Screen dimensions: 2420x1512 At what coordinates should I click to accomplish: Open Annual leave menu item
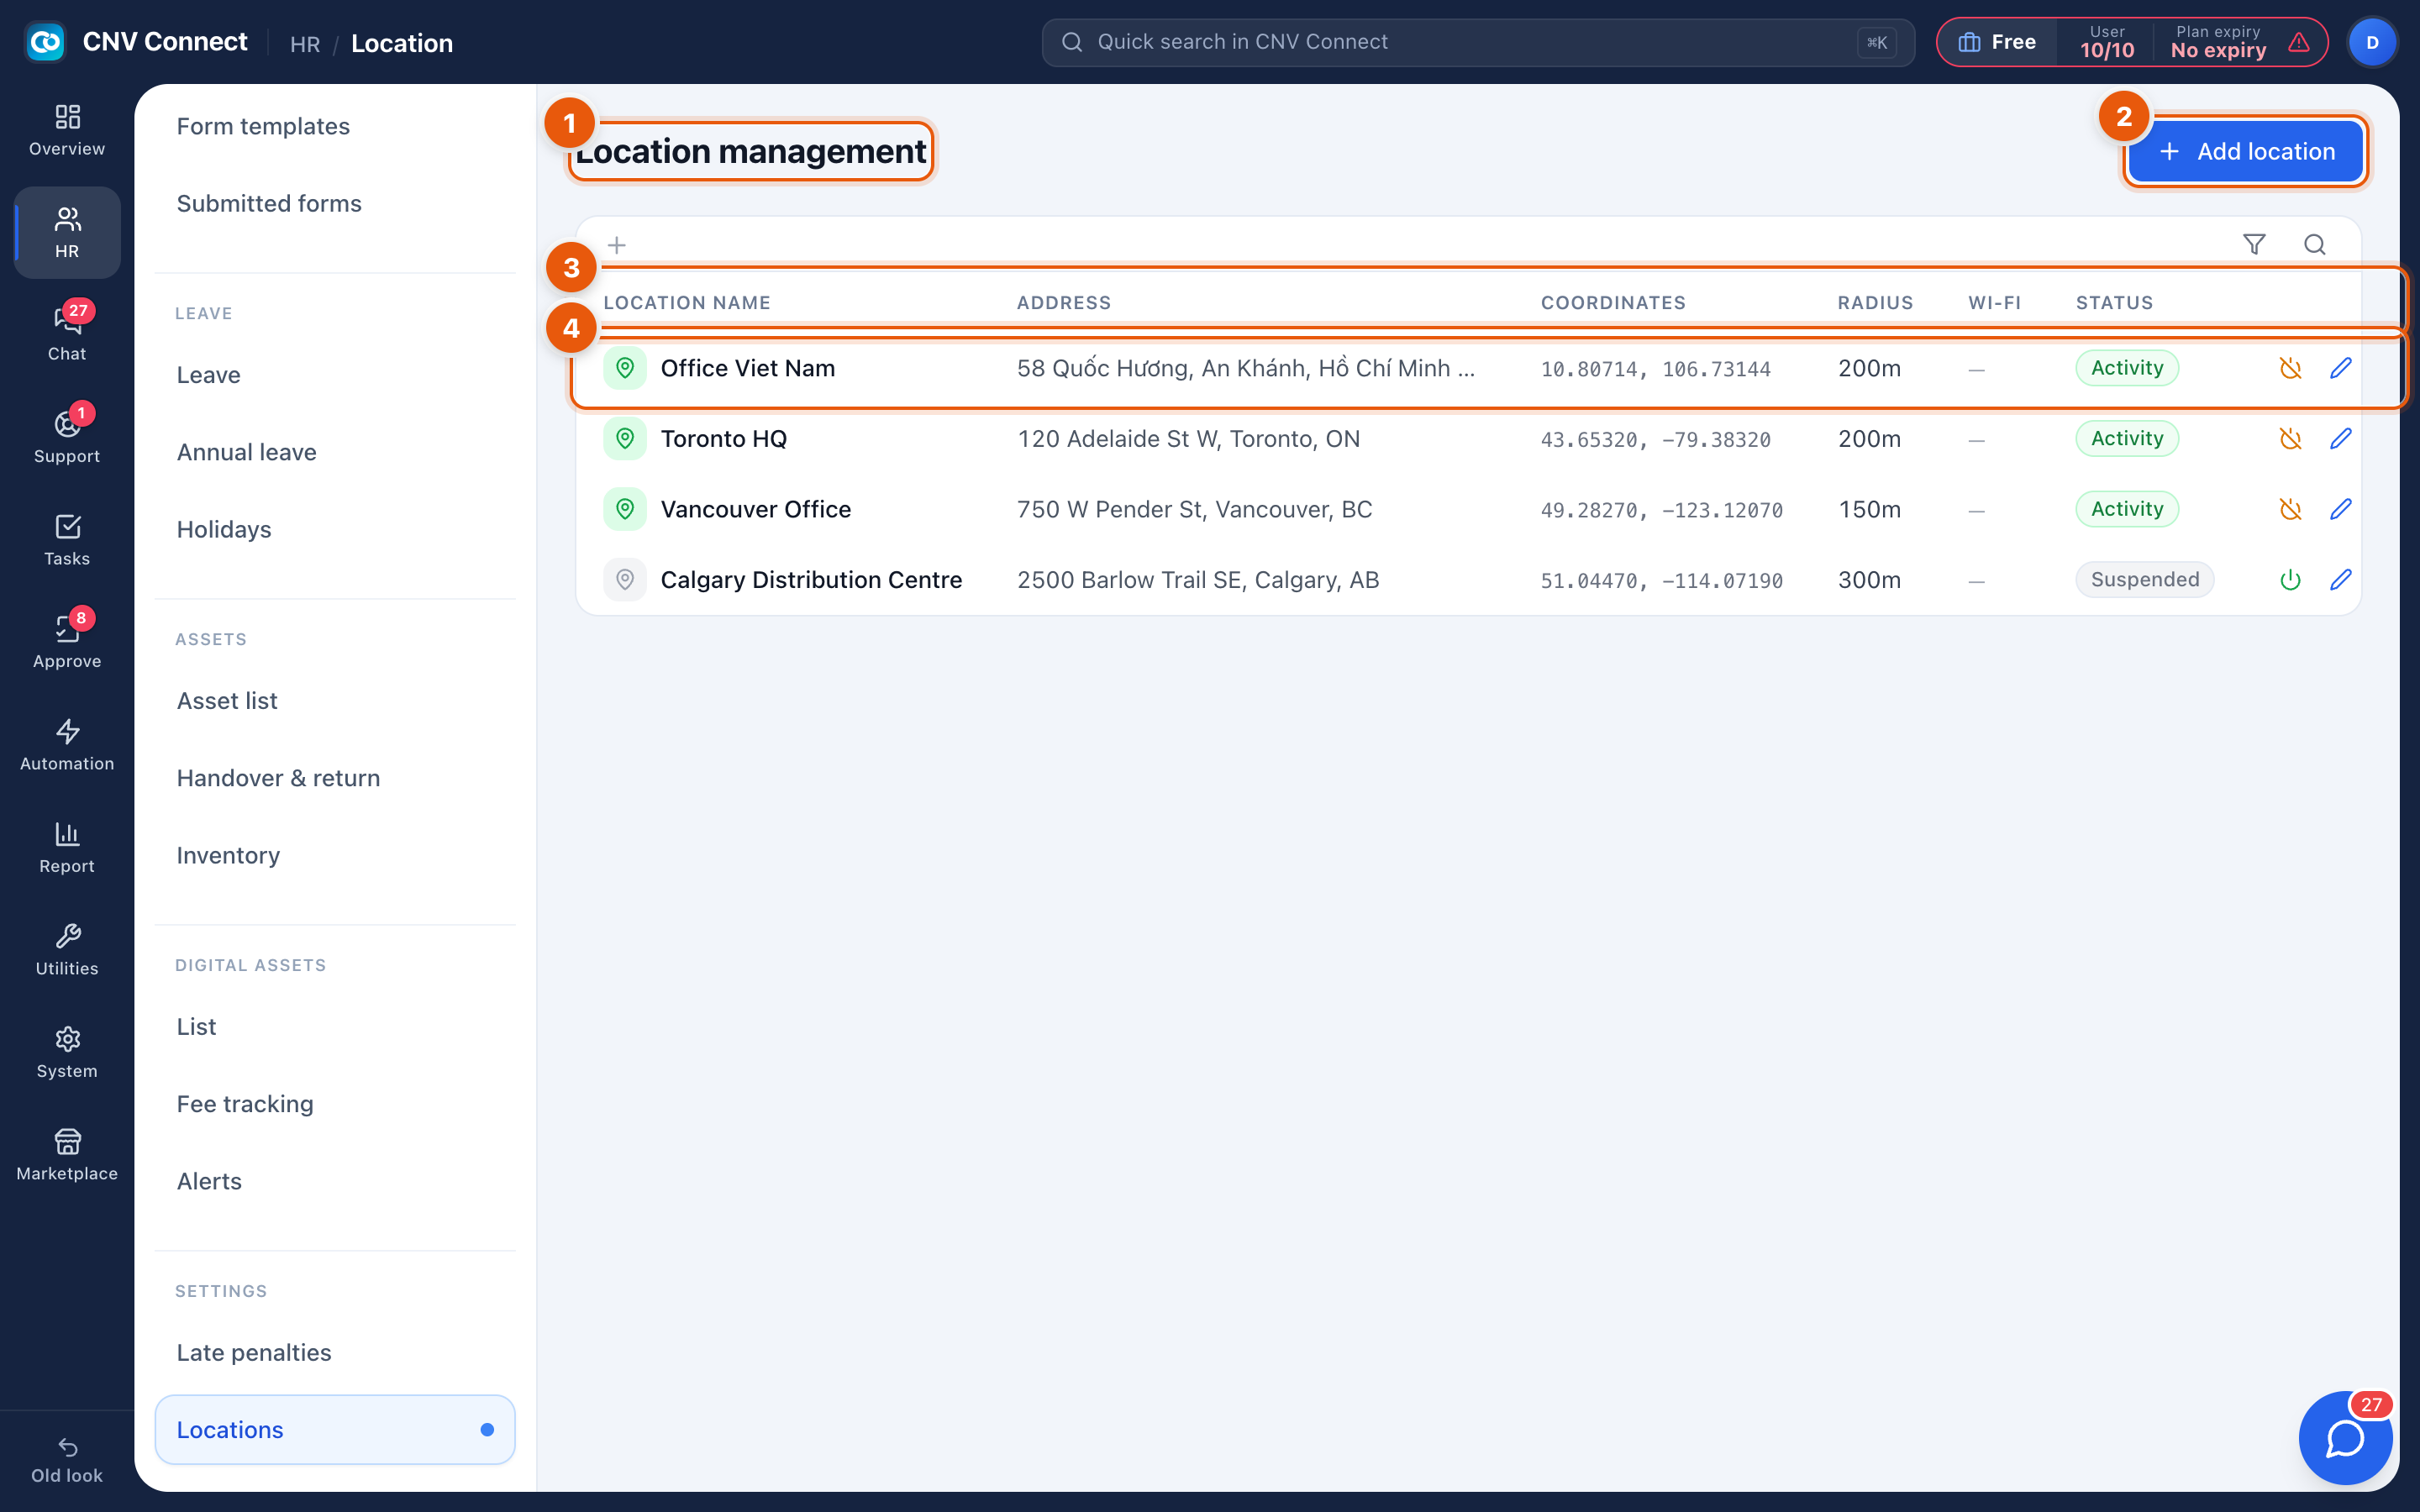coord(335,452)
